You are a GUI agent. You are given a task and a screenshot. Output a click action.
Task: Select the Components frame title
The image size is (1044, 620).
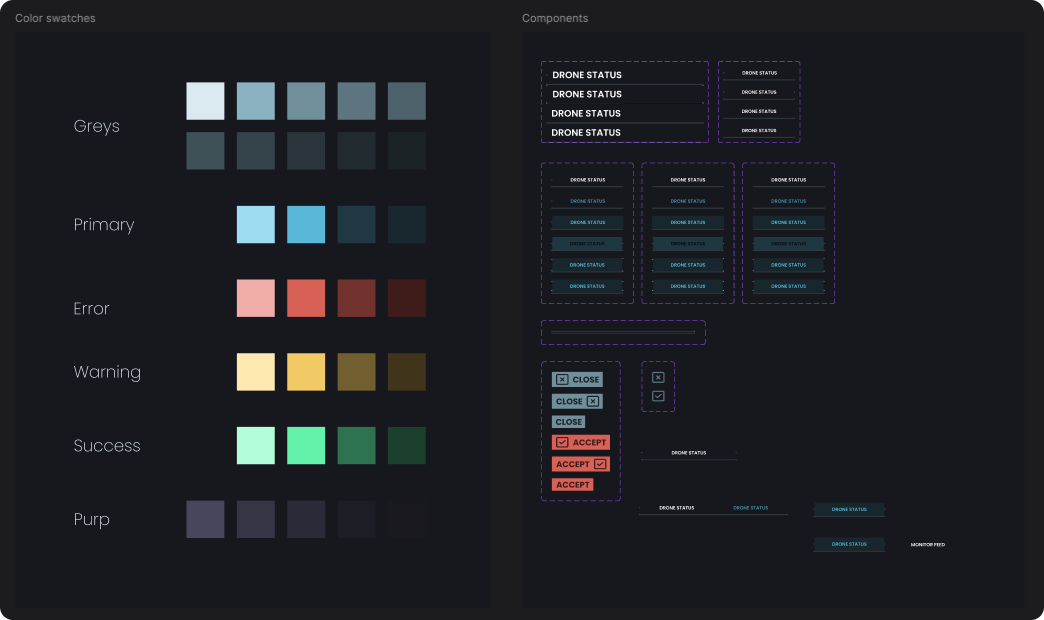(555, 19)
